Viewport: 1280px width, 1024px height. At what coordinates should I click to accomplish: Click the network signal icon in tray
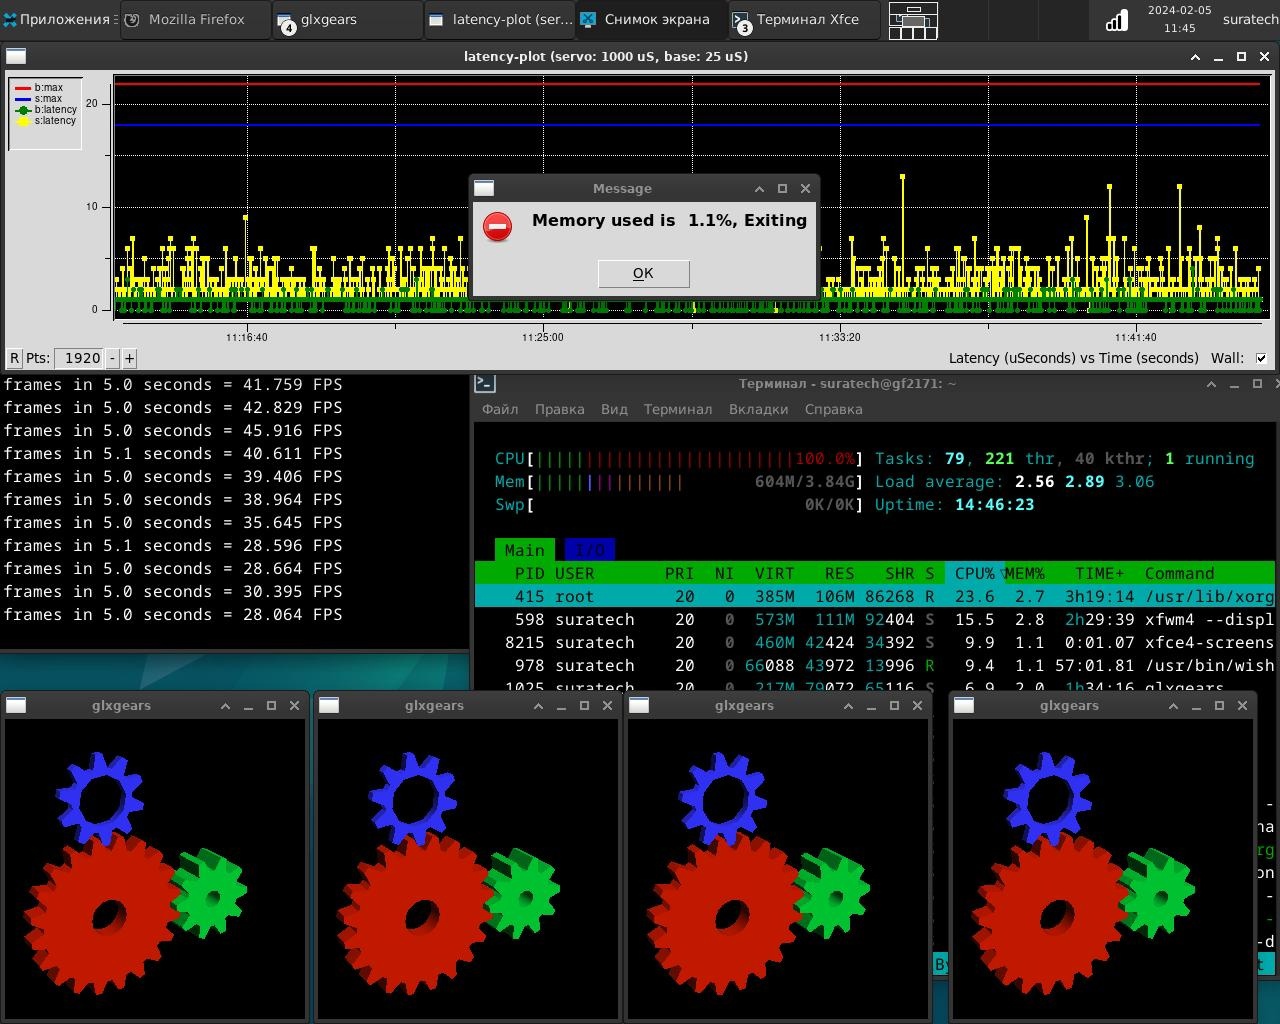point(1116,20)
